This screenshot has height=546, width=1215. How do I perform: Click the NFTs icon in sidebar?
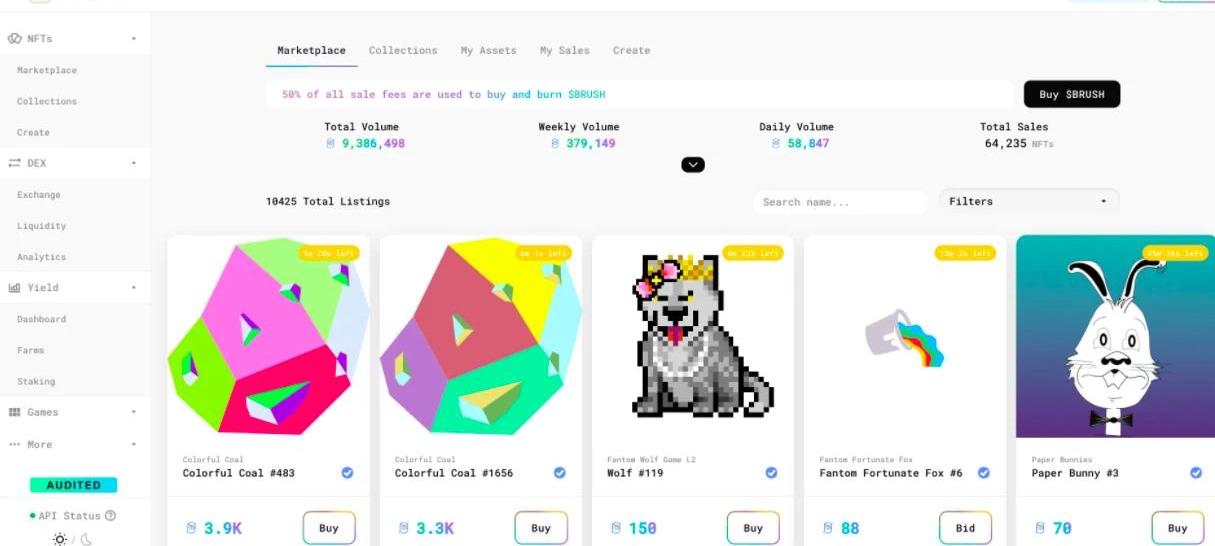tap(14, 39)
